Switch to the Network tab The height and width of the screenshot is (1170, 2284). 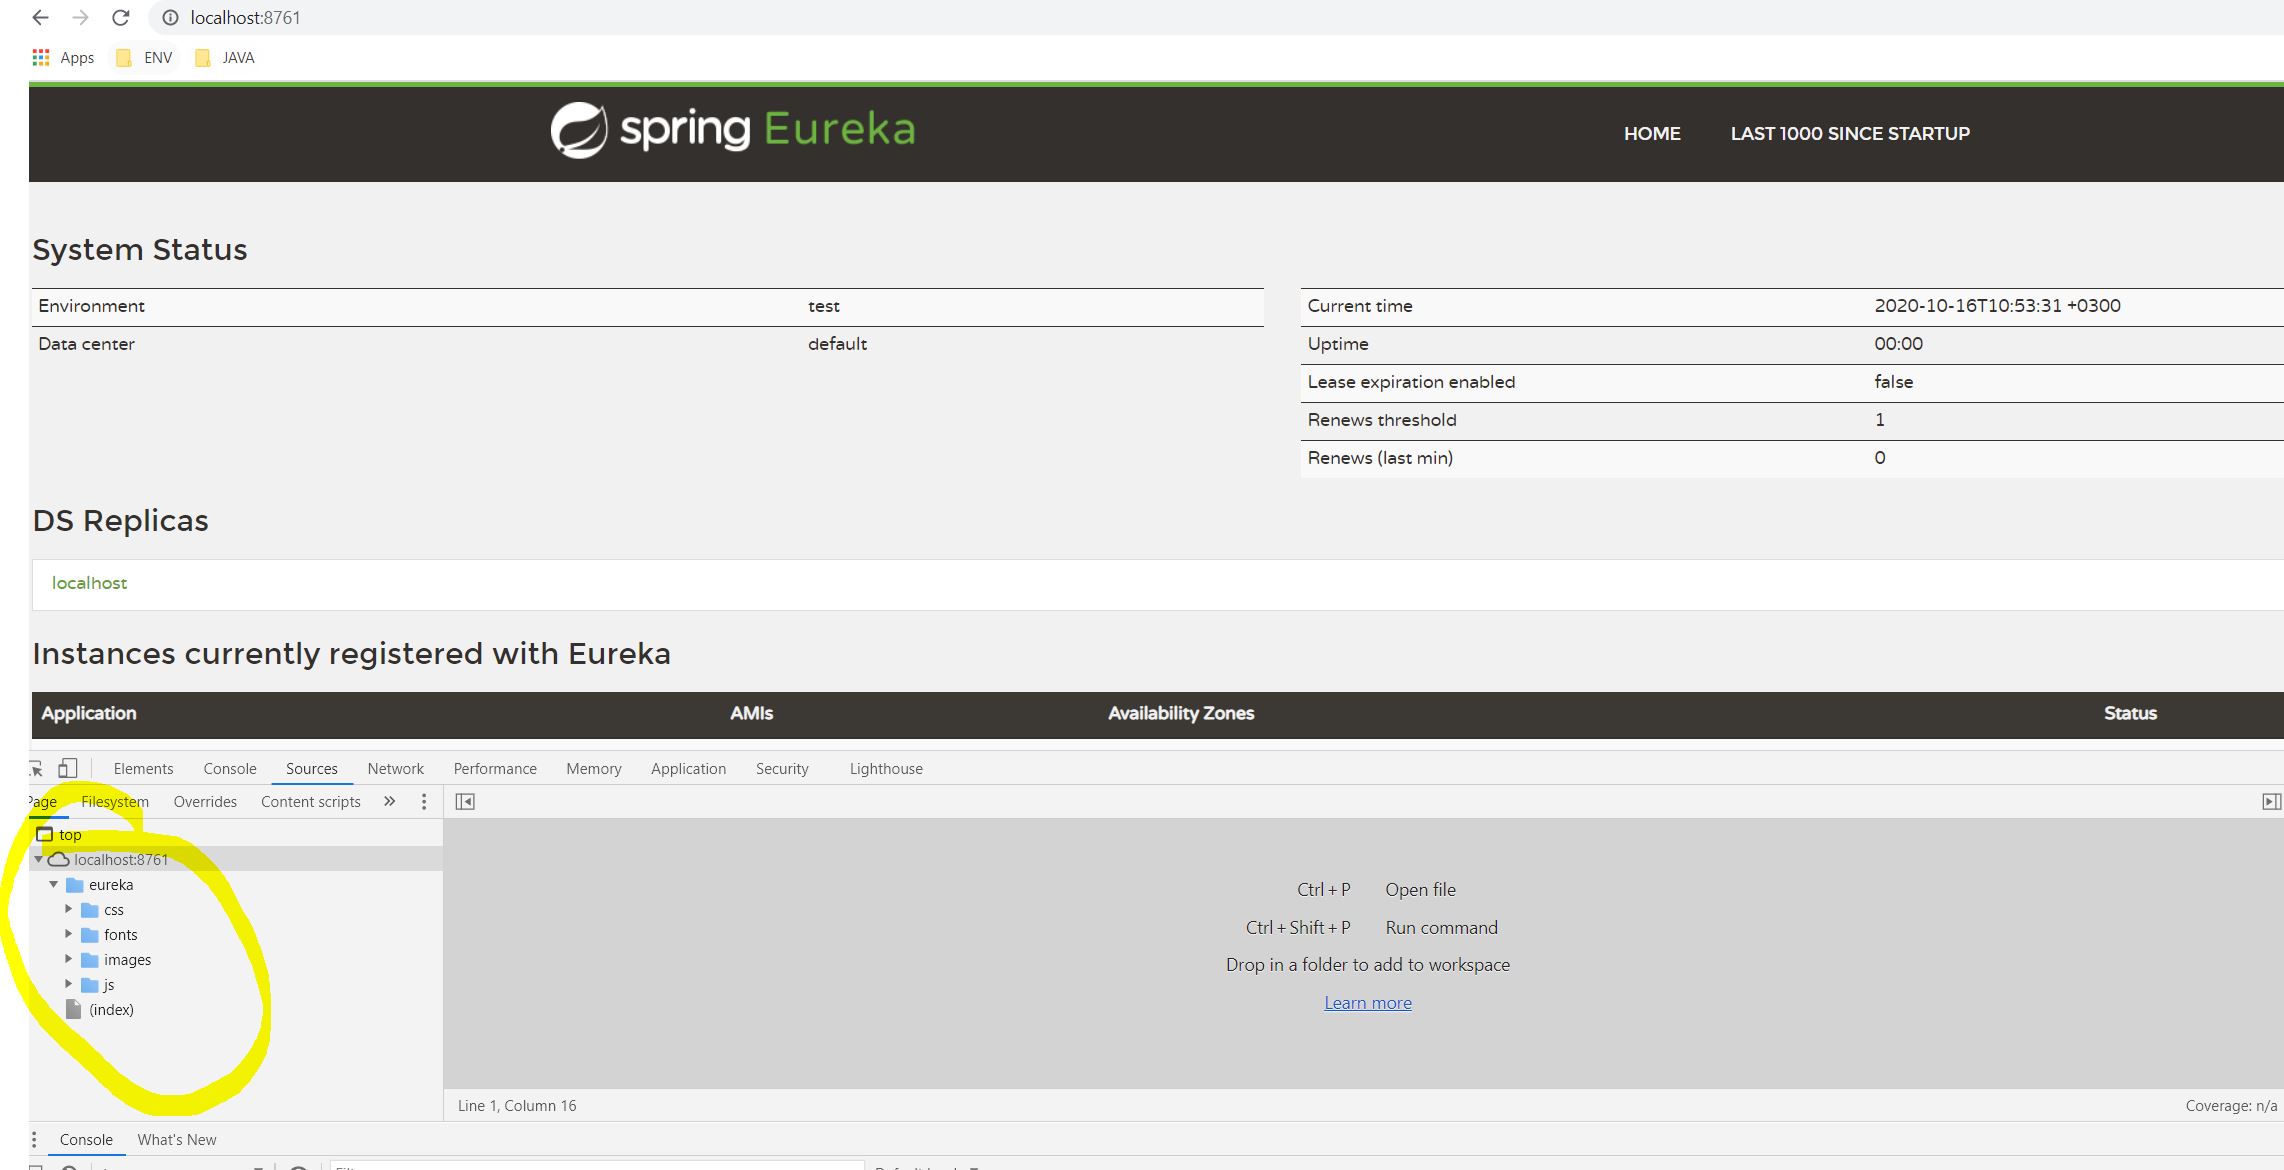[395, 769]
